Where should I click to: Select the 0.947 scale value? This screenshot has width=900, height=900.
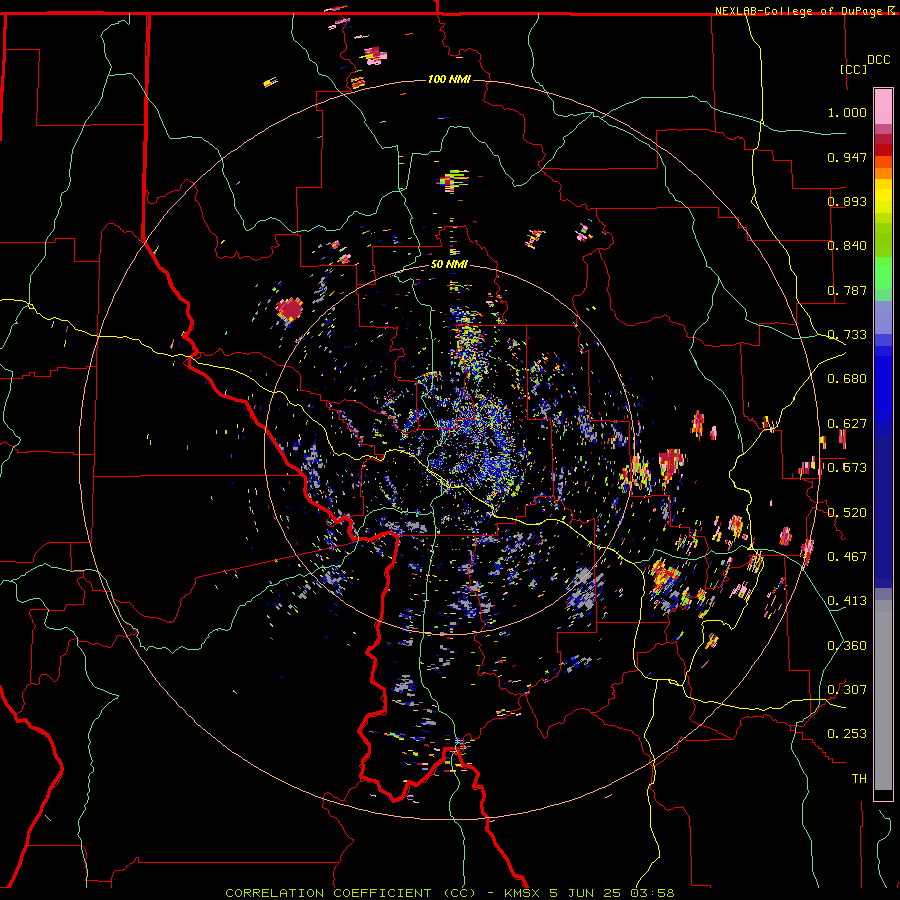(847, 157)
